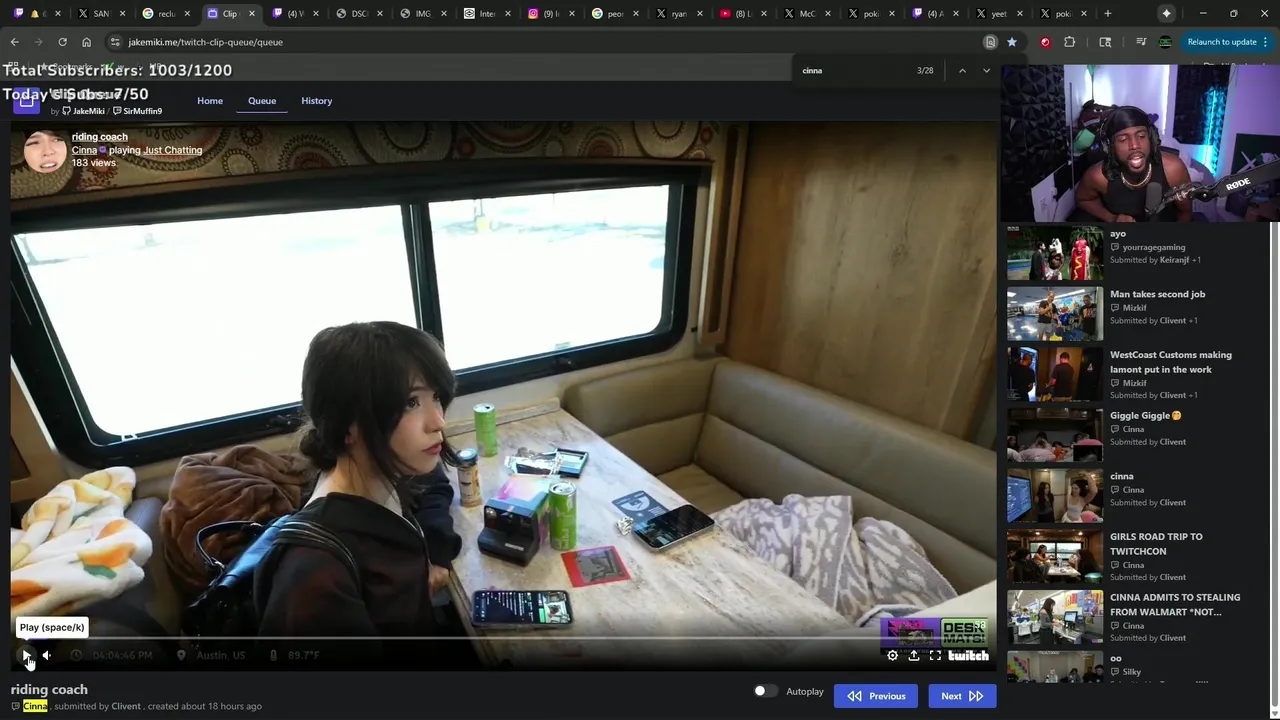Reload the current page
This screenshot has width=1280, height=720.
click(x=62, y=42)
